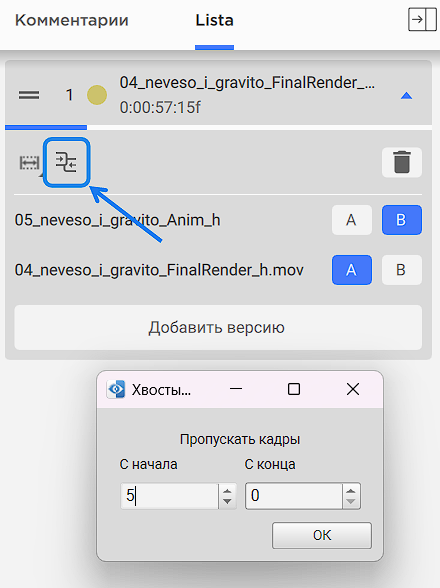
Task: Collapse the side panel with arrow icon
Action: tap(422, 20)
